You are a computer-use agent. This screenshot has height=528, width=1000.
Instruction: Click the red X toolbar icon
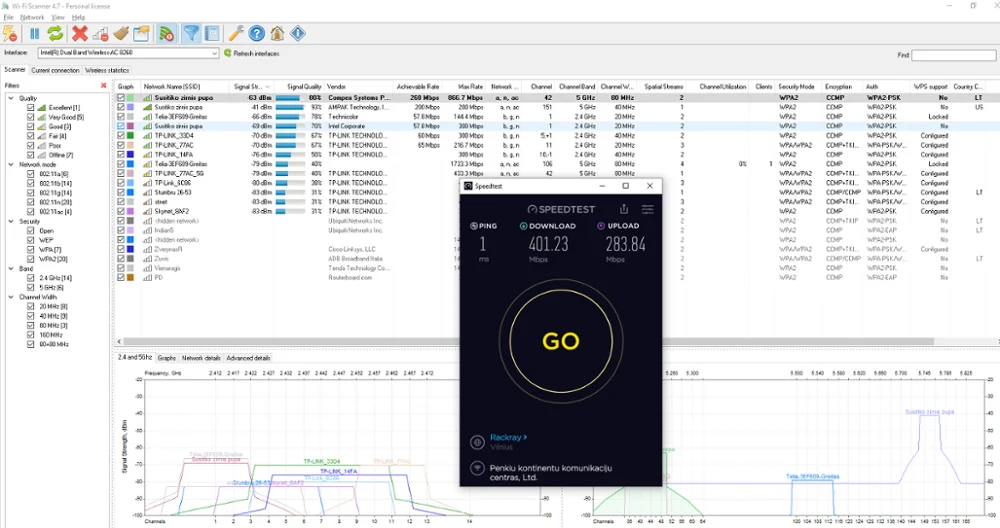click(x=80, y=34)
